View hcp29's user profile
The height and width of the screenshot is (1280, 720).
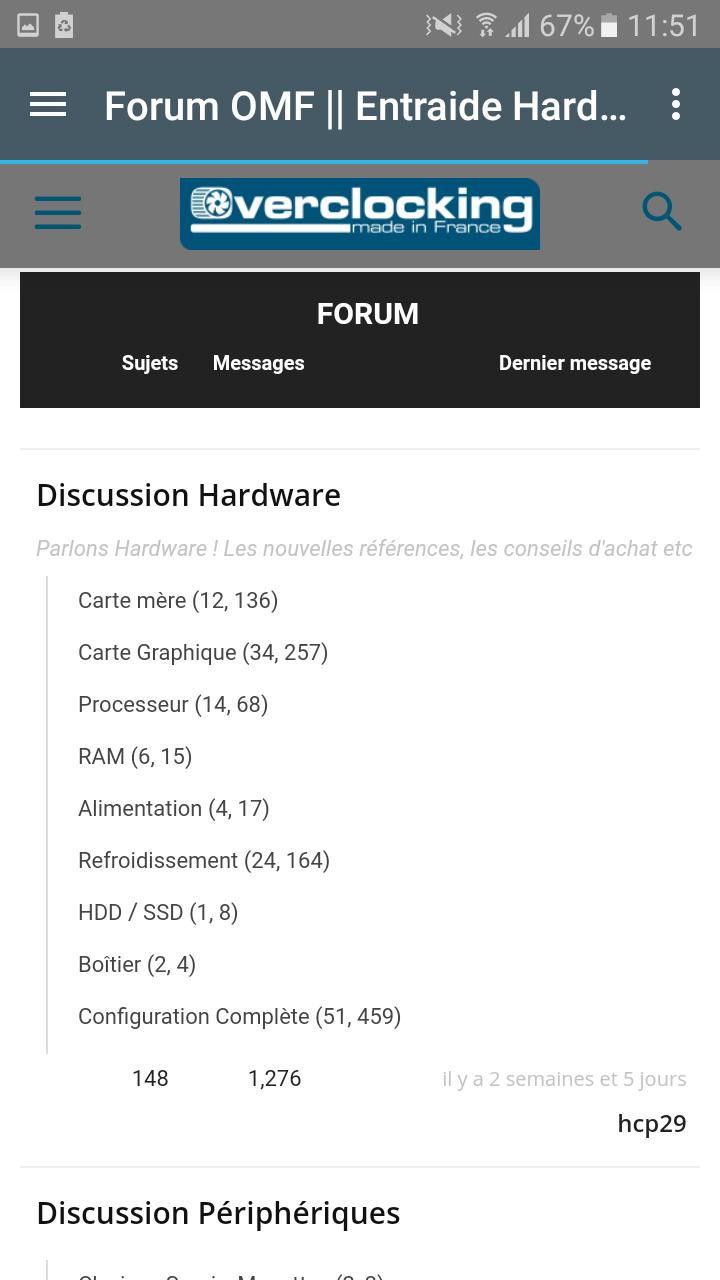click(652, 1123)
